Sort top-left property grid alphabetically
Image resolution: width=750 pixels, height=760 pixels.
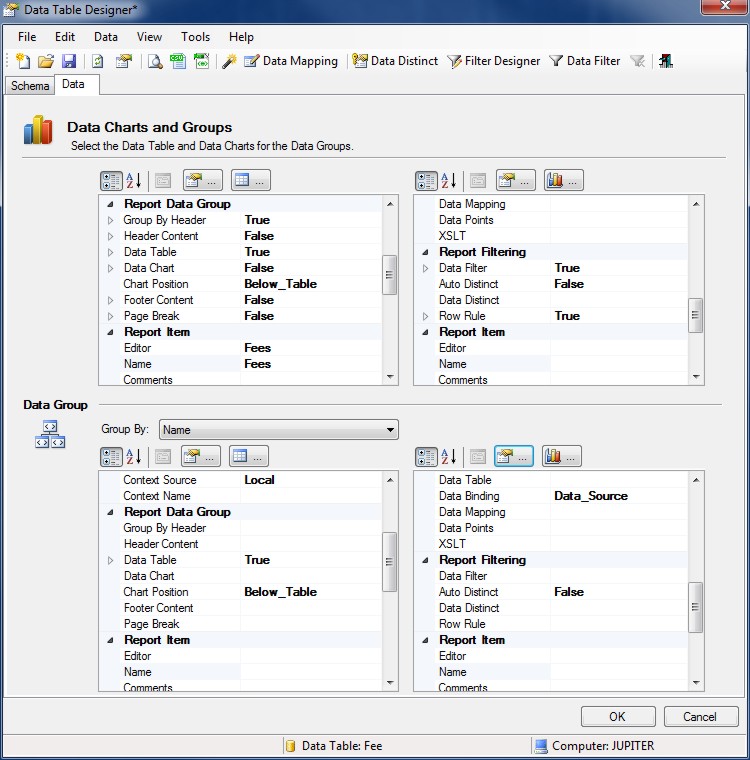coord(133,181)
